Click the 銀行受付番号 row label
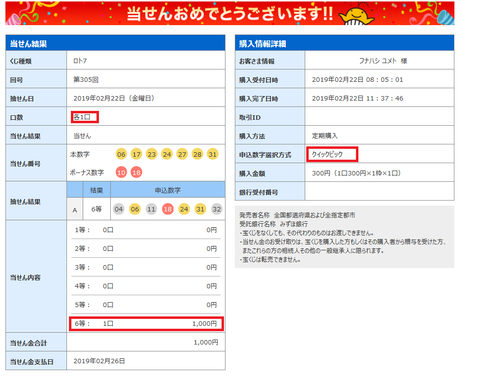The width and height of the screenshot is (480, 379). (258, 192)
